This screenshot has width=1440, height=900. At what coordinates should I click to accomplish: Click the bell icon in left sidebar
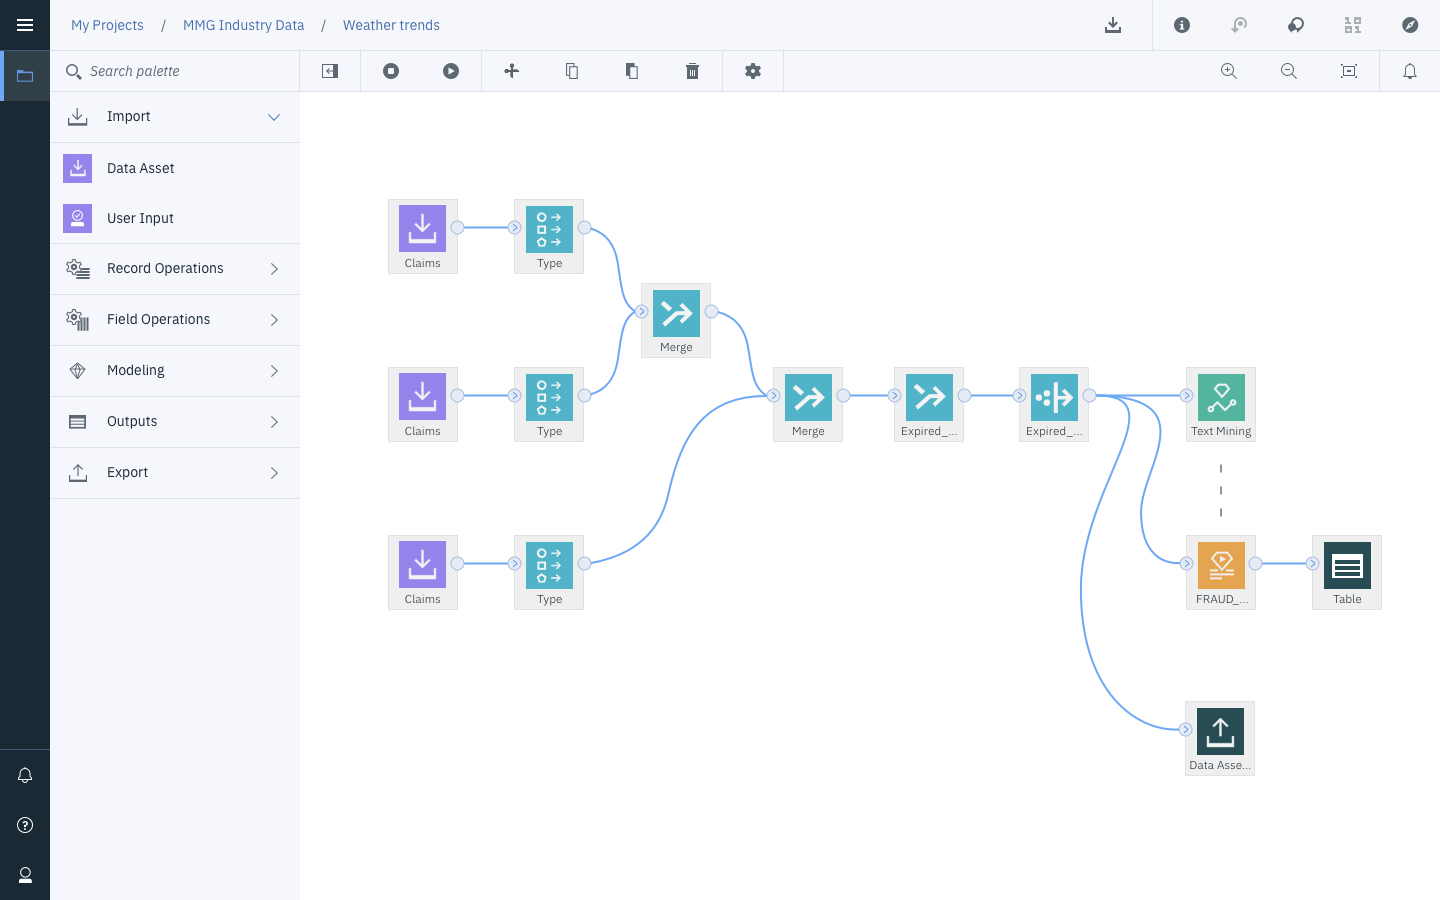pyautogui.click(x=25, y=775)
